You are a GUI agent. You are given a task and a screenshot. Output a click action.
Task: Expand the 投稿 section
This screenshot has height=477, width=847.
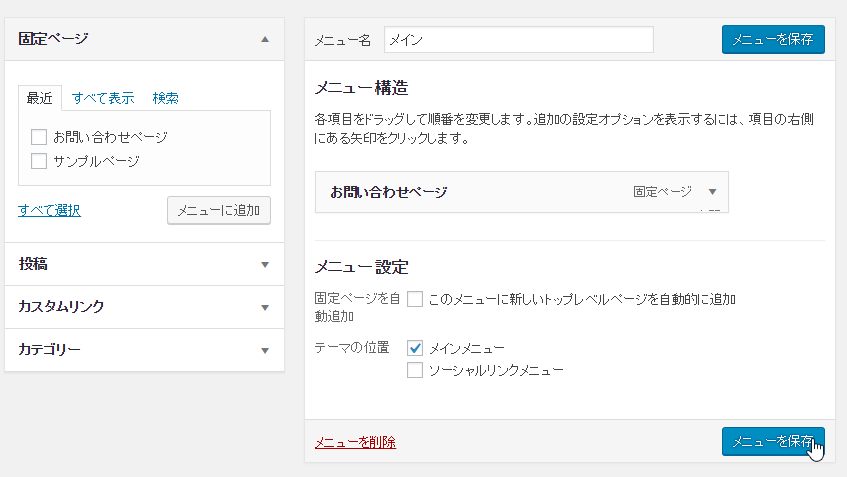click(264, 265)
